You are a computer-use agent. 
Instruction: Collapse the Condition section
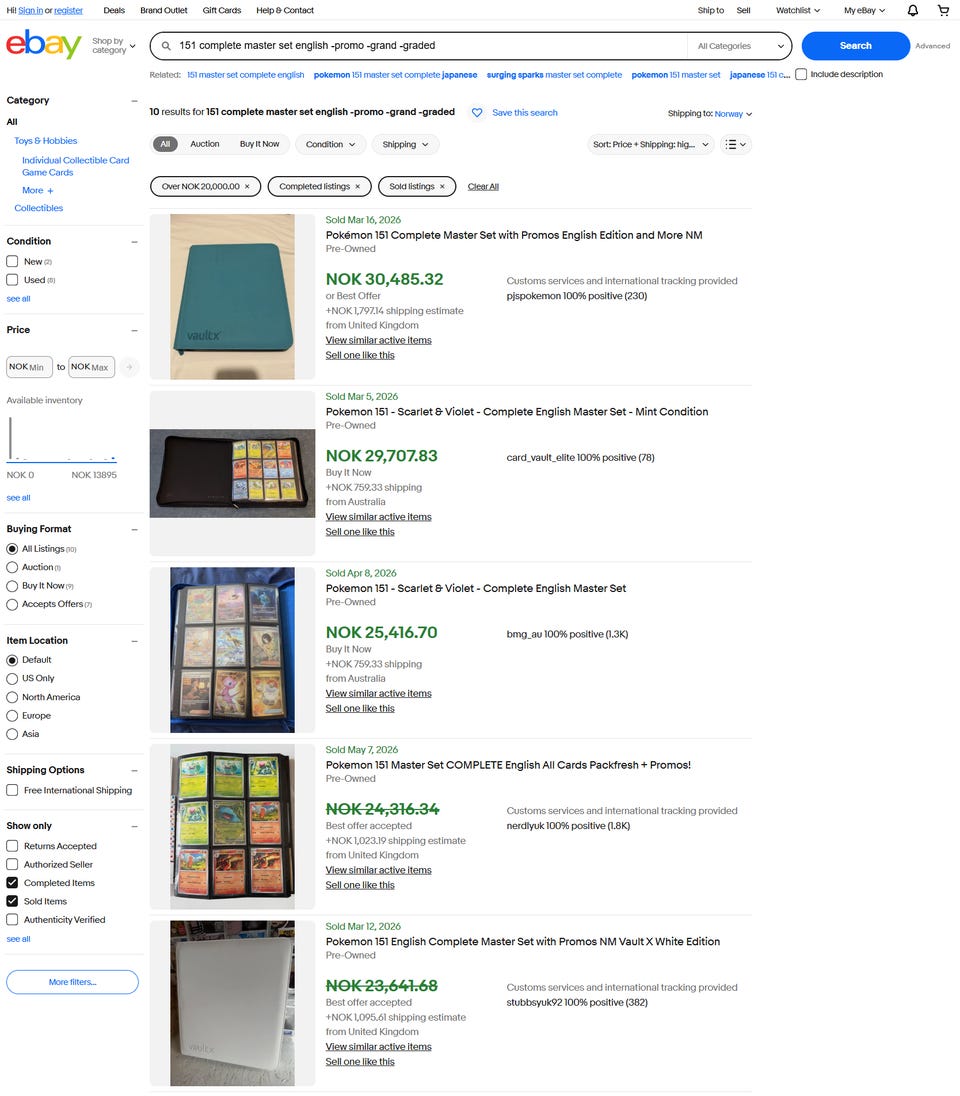pos(134,242)
